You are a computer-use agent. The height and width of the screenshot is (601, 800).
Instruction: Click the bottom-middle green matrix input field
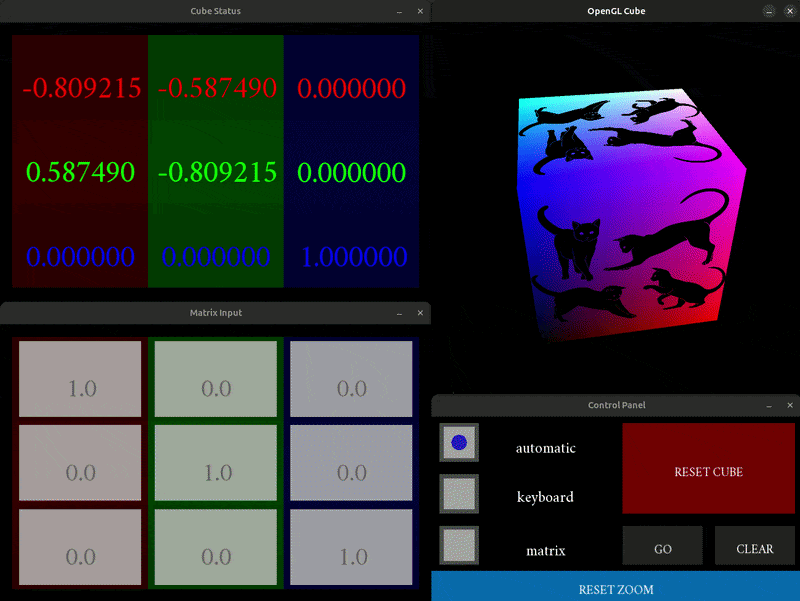(x=216, y=547)
